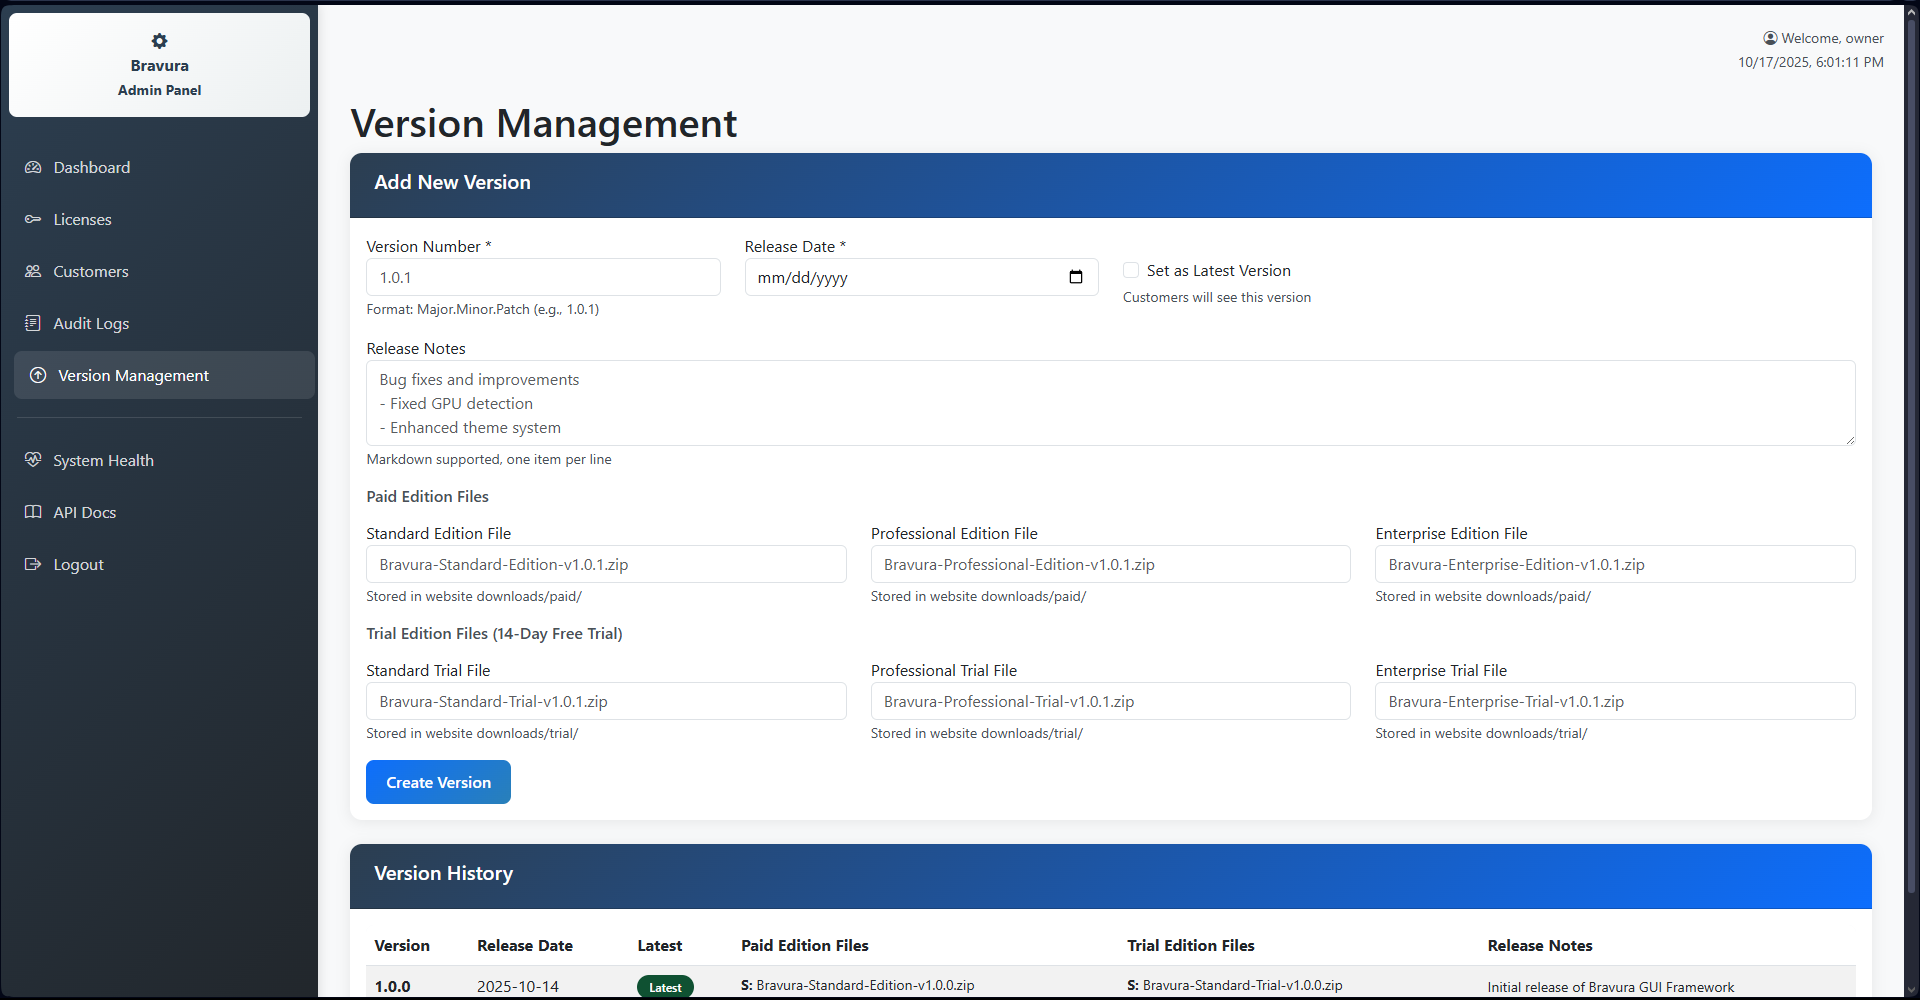Click the Customers people icon
1920x1000 pixels.
[33, 271]
